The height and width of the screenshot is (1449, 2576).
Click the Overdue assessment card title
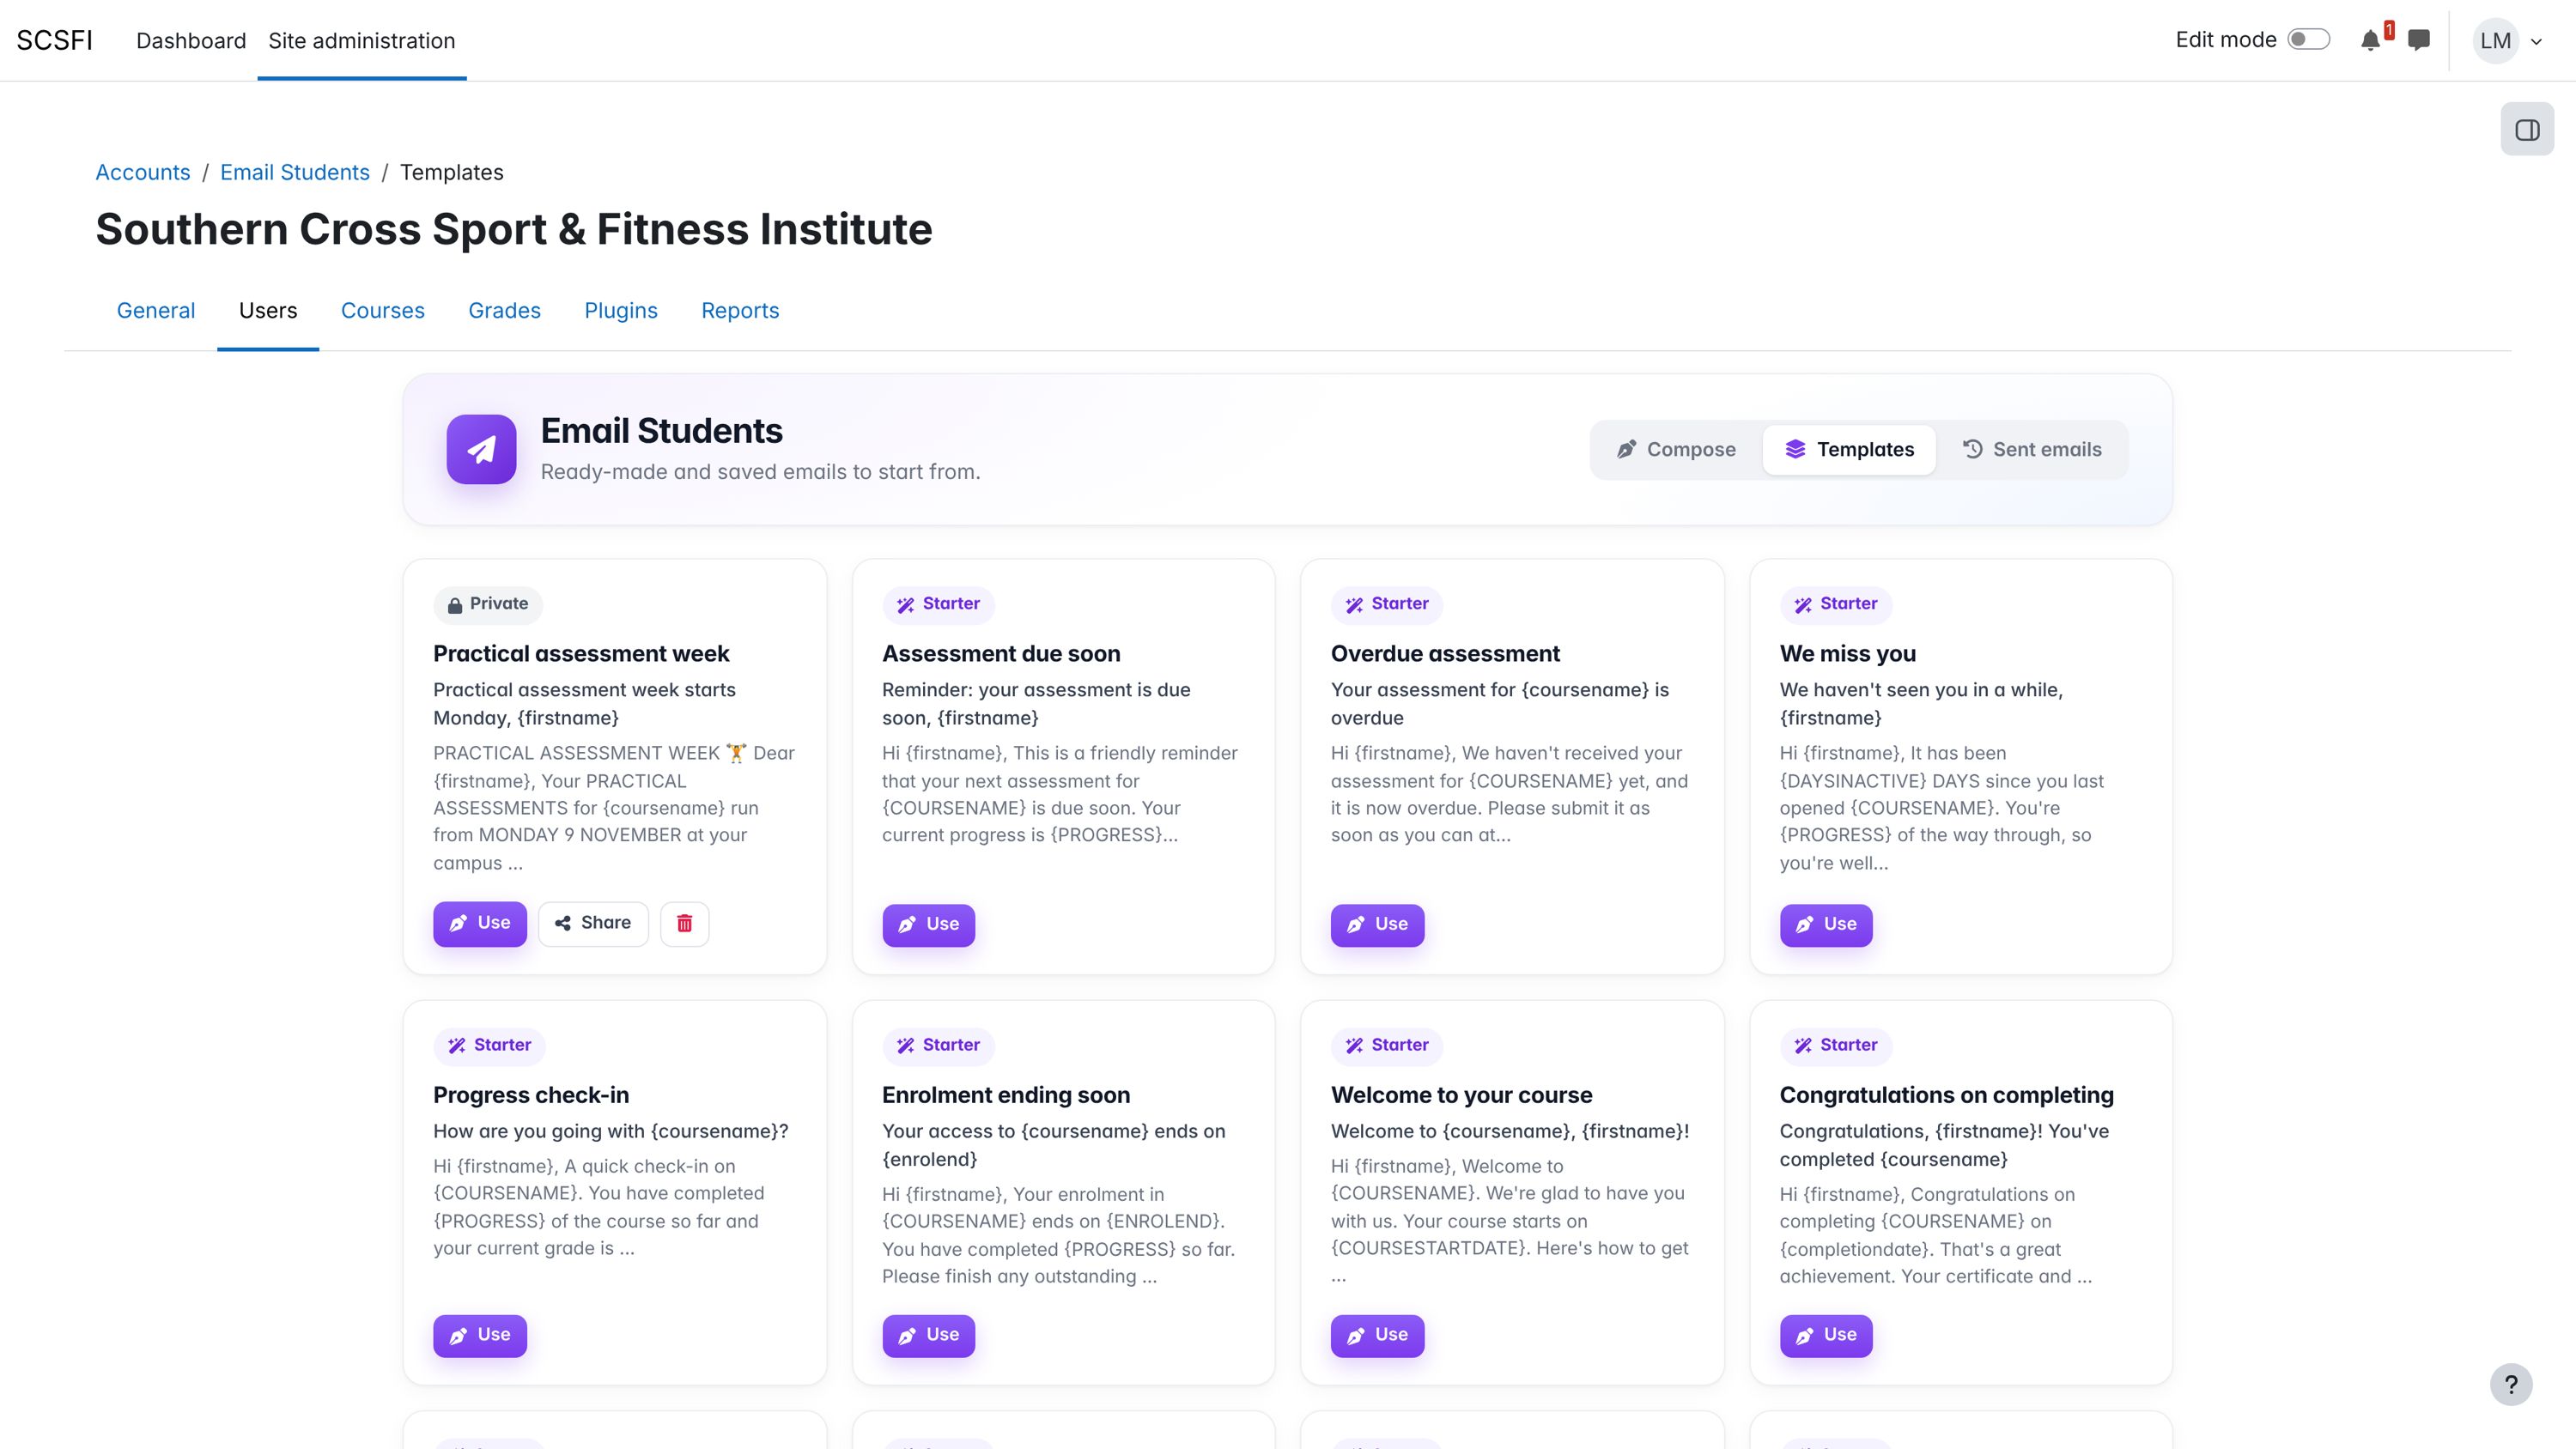pyautogui.click(x=1445, y=654)
